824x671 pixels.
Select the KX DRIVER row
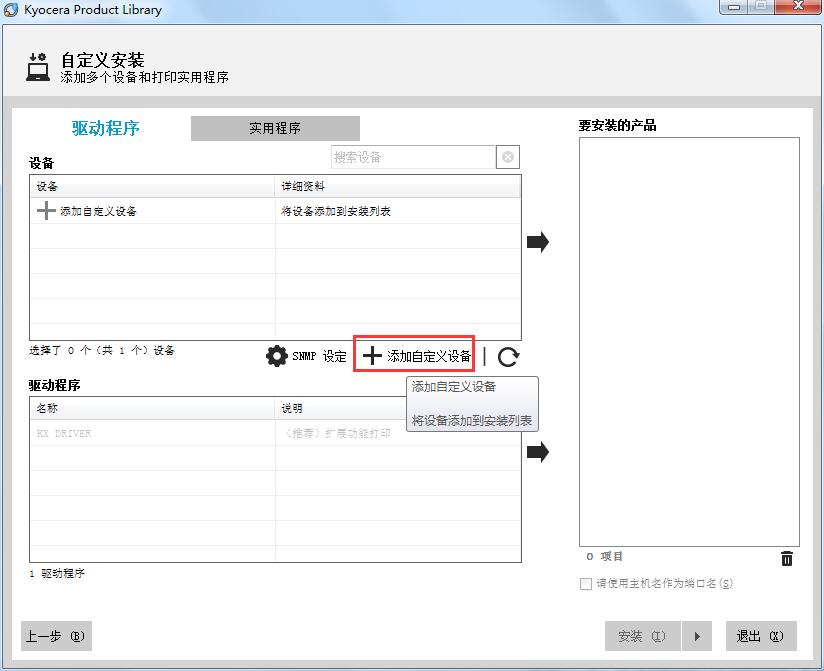point(275,433)
